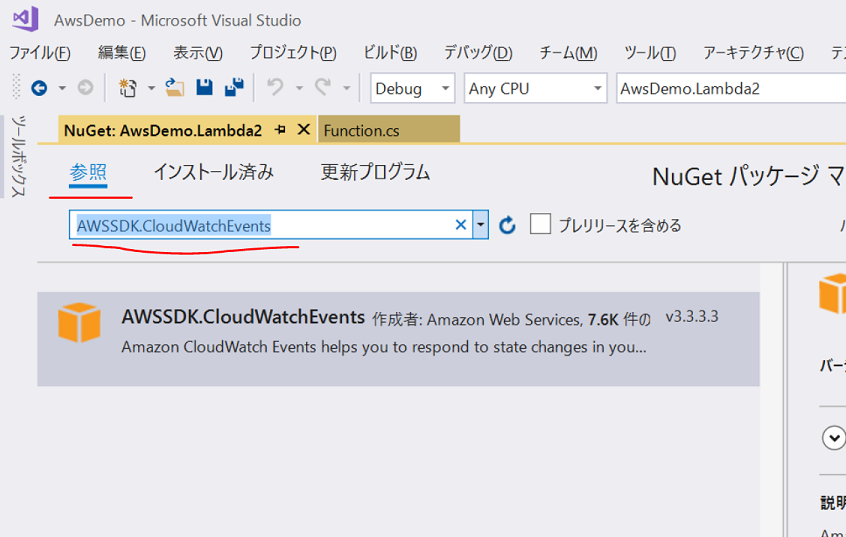
Task: Expand the search history dropdown arrow
Action: coord(480,225)
